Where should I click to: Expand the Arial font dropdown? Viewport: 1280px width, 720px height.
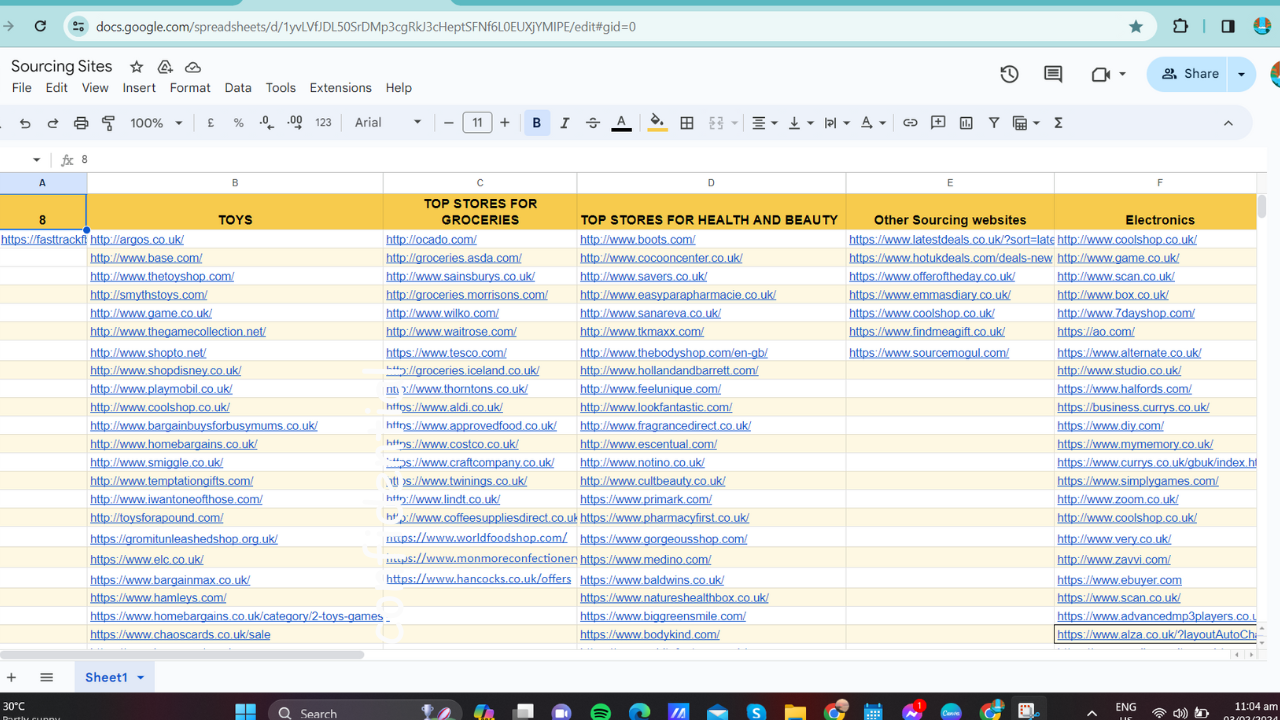click(x=388, y=123)
